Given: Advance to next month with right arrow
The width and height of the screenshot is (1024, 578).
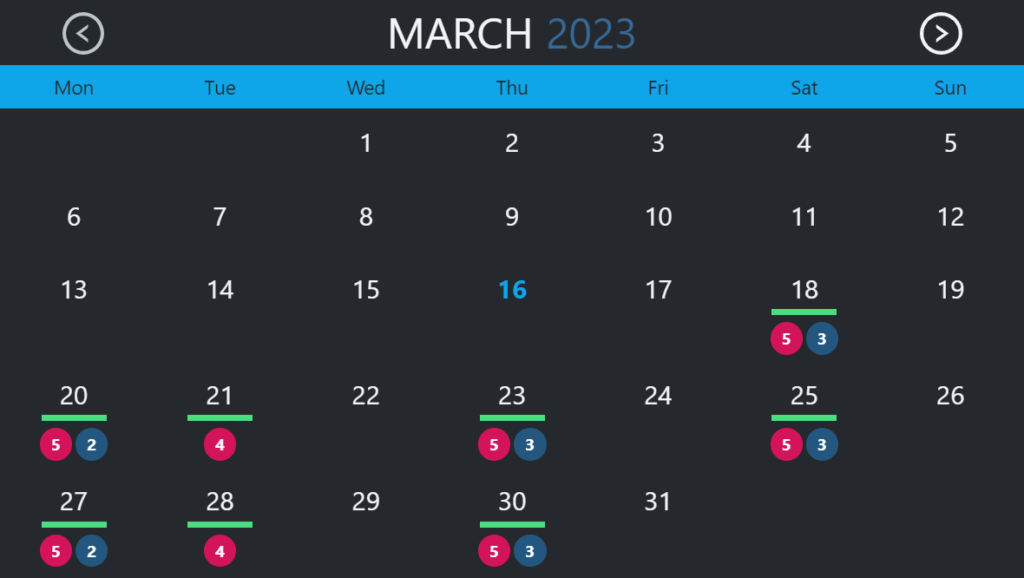Looking at the screenshot, I should click(940, 34).
